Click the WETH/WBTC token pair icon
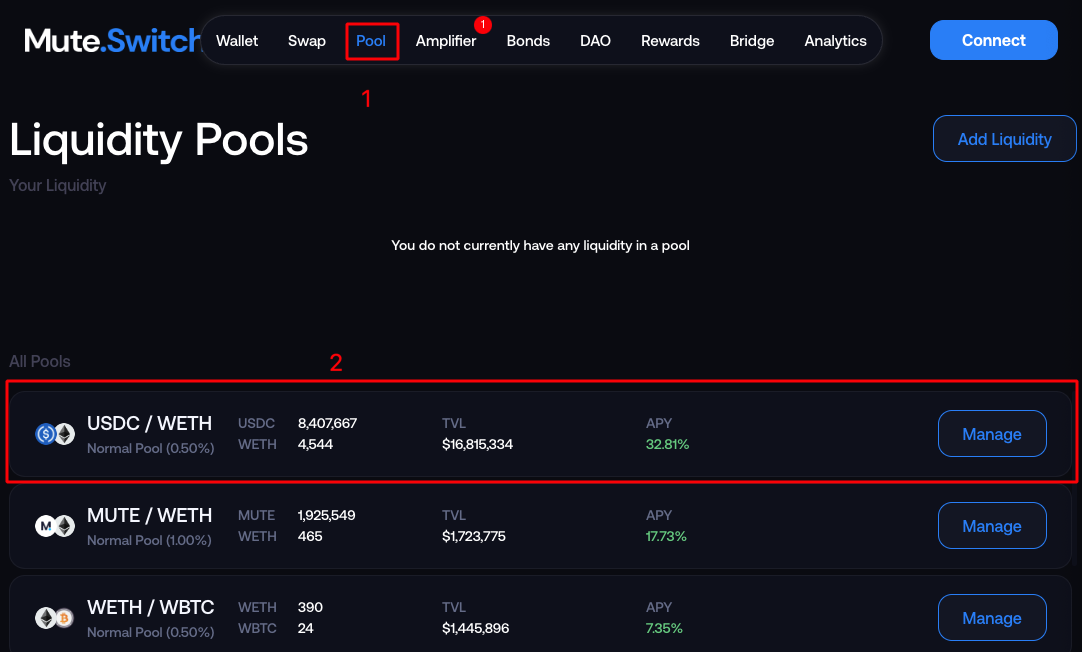Viewport: 1082px width, 652px height. (55, 618)
